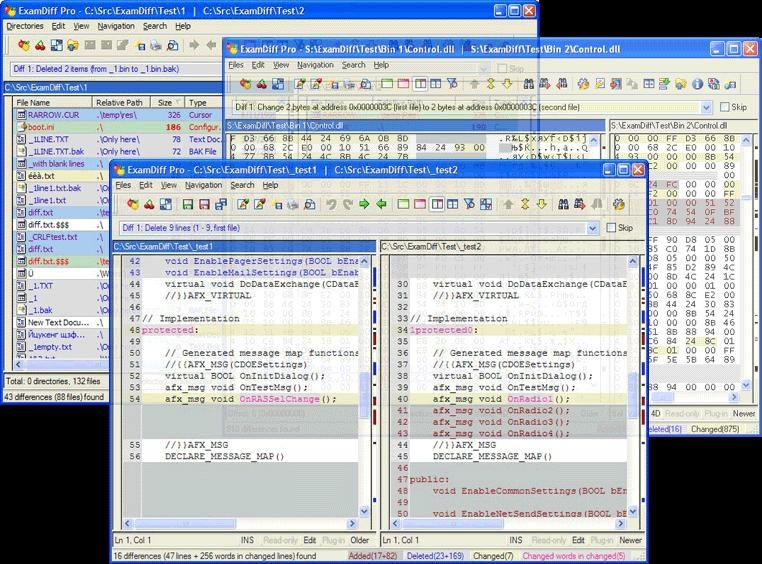Select RARROW.CUR row in directory listing
Image resolution: width=762 pixels, height=564 pixels.
(x=118, y=115)
